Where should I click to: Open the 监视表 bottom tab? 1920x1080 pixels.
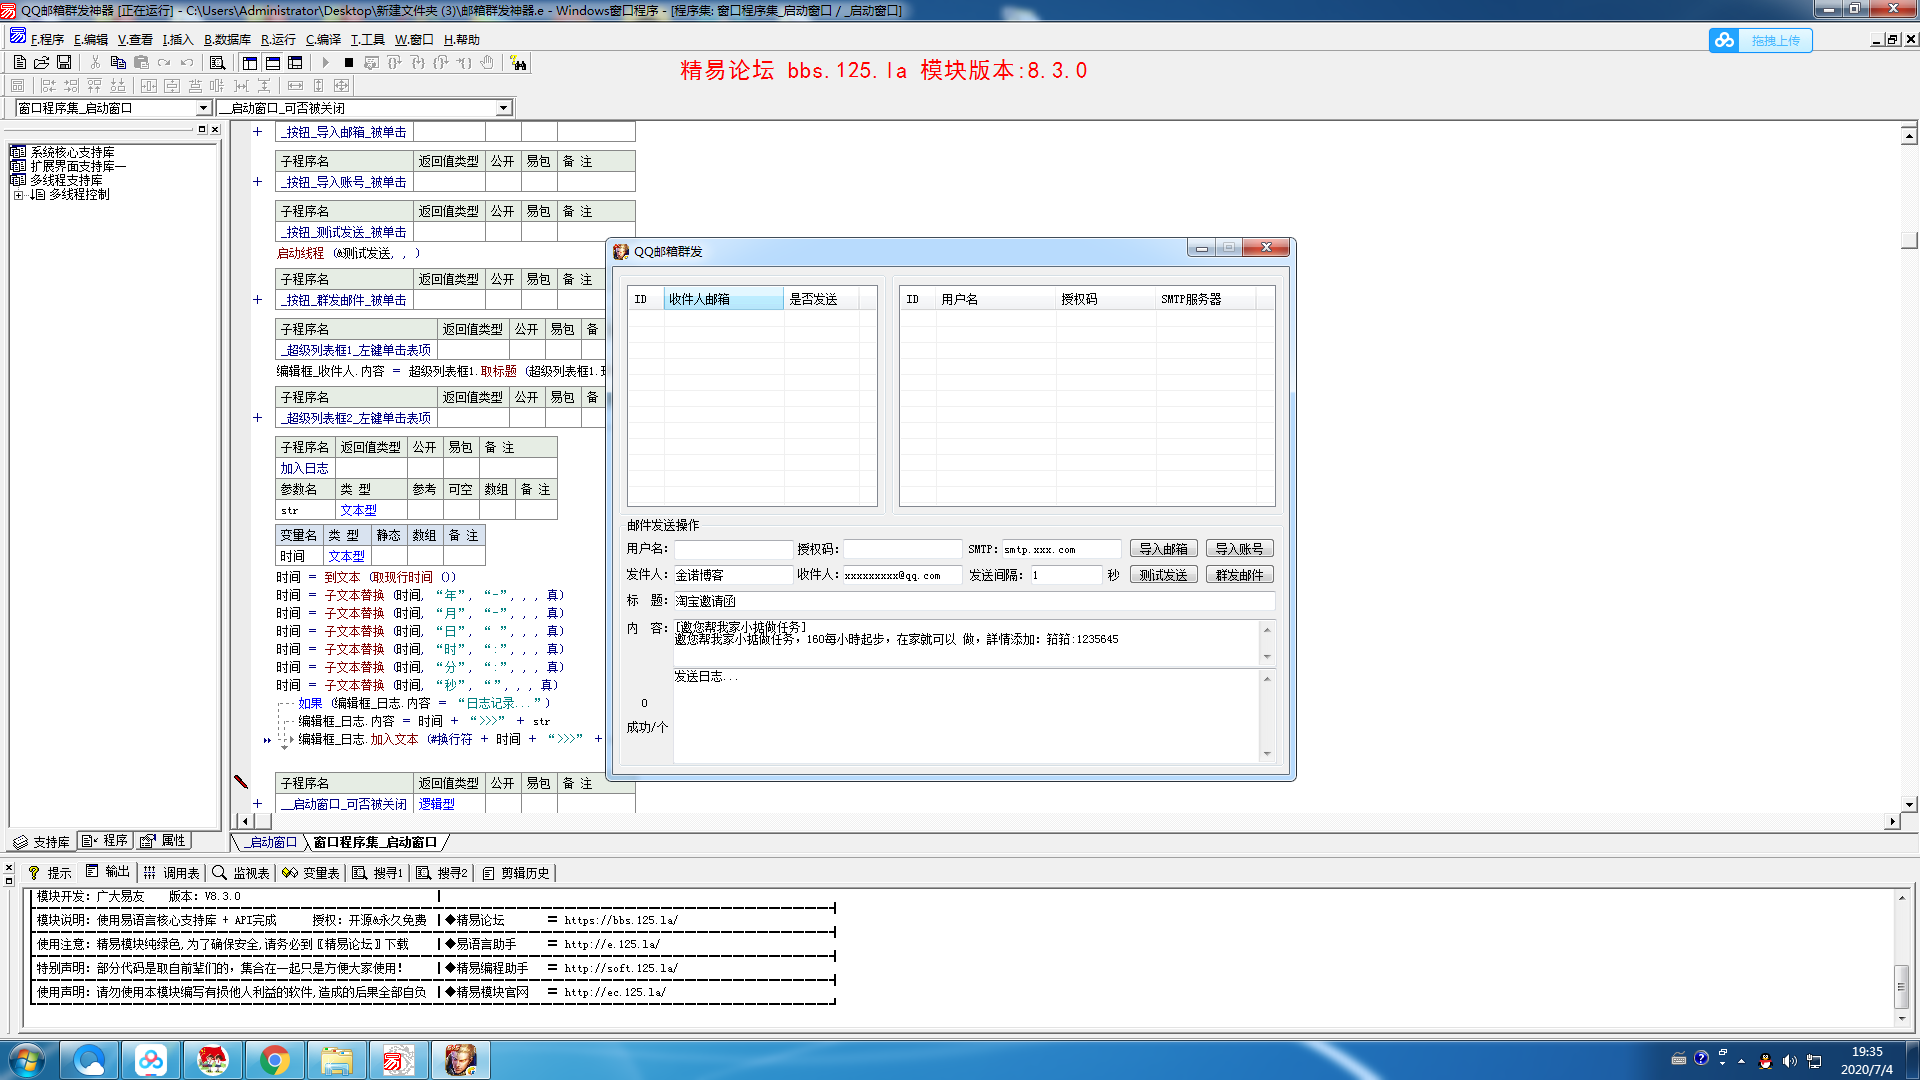pos(241,873)
